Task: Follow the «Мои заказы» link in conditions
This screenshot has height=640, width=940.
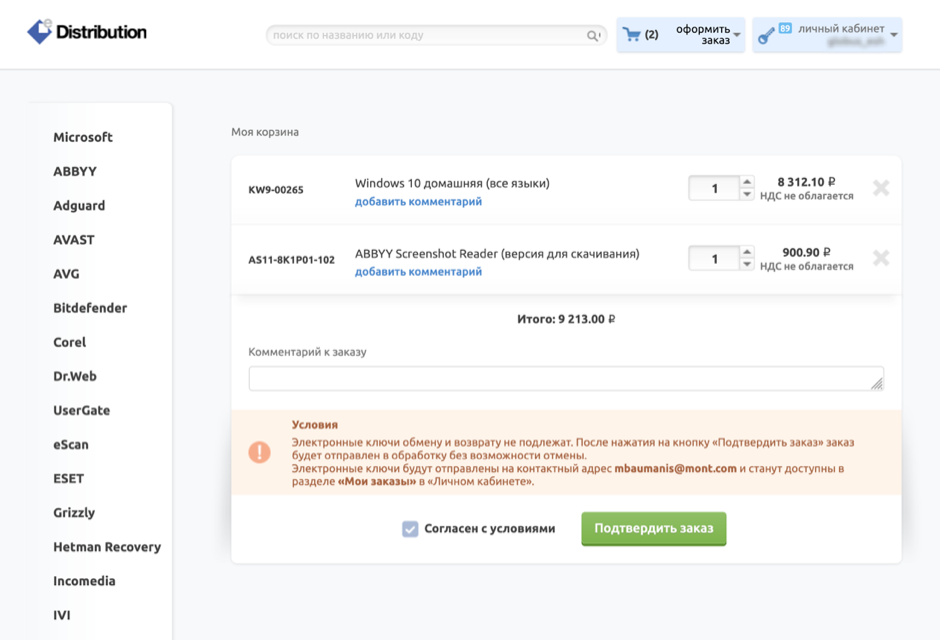Action: pos(376,482)
